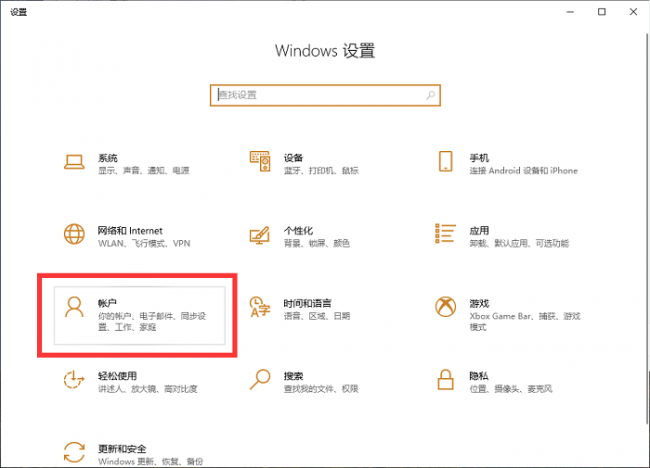Image resolution: width=650 pixels, height=468 pixels.
Task: Click description Windows 更新、恢复、备份
Action: (151, 461)
